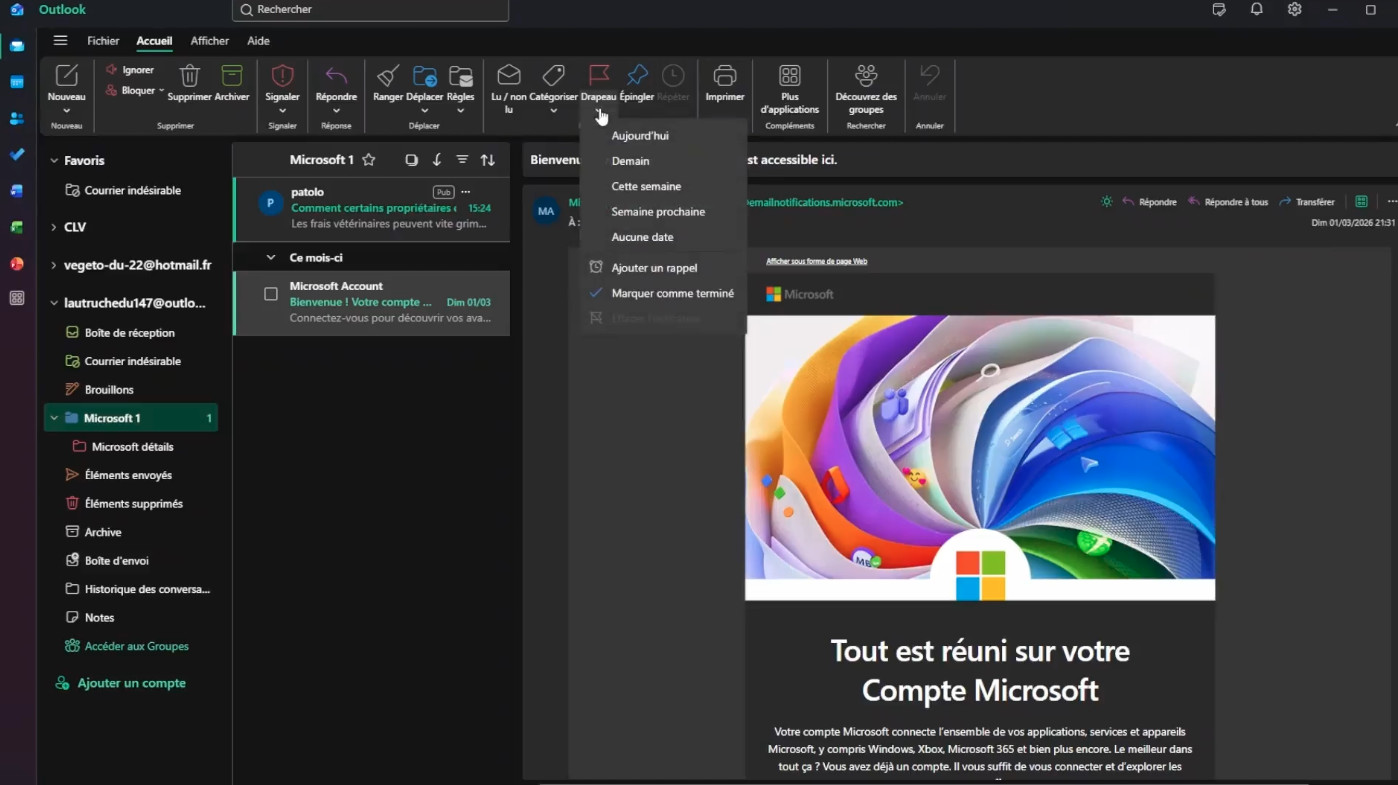
Task: Toggle the hamburger navigation pane button
Action: tap(61, 41)
